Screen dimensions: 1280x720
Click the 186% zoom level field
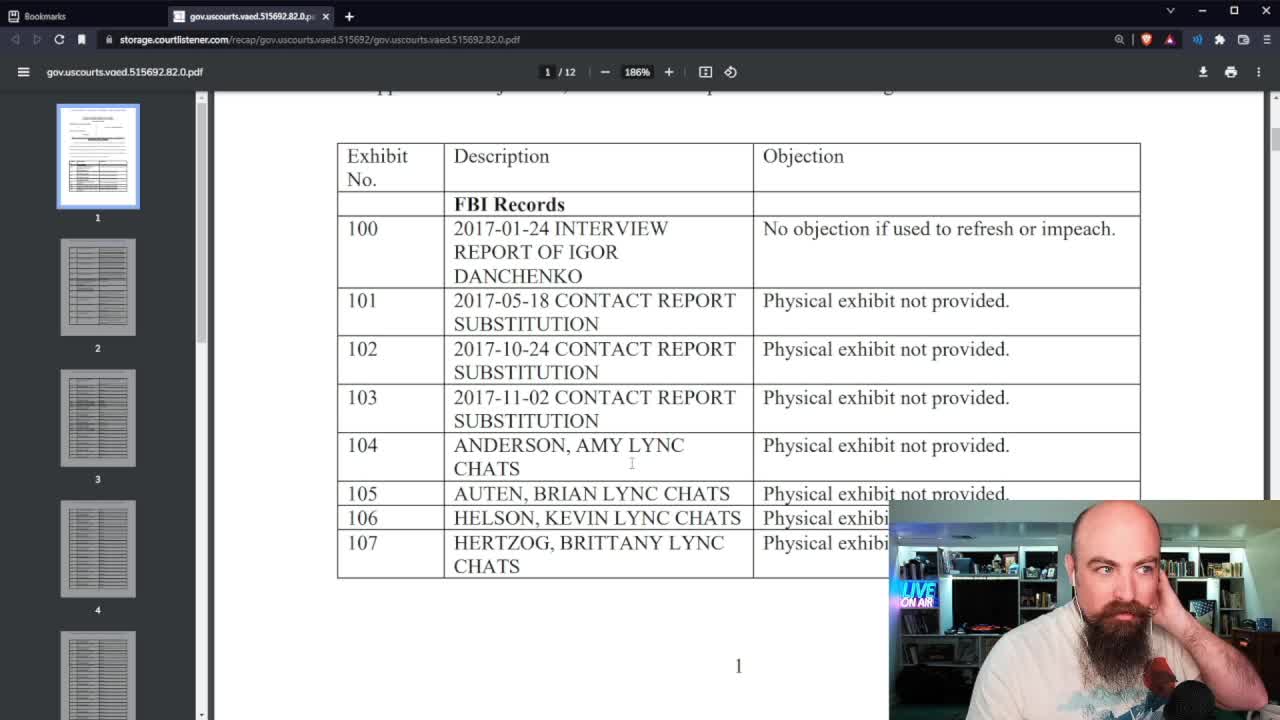pos(637,72)
